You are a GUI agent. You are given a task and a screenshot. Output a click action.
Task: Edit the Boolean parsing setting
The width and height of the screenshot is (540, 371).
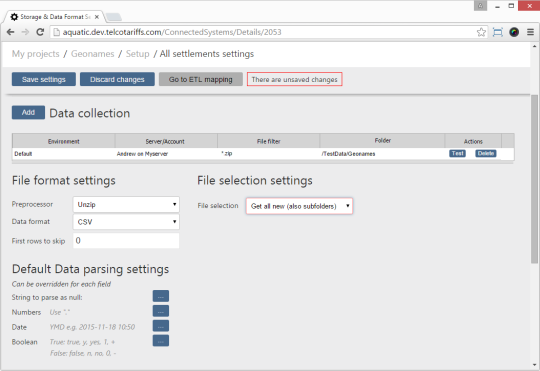[x=161, y=341]
